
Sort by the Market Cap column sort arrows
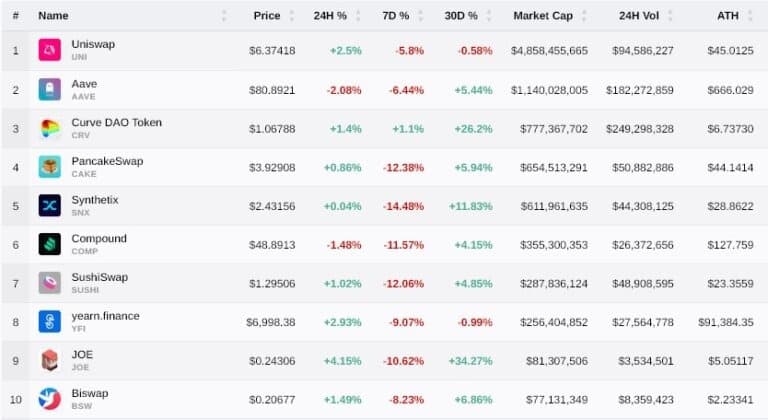[x=584, y=16]
